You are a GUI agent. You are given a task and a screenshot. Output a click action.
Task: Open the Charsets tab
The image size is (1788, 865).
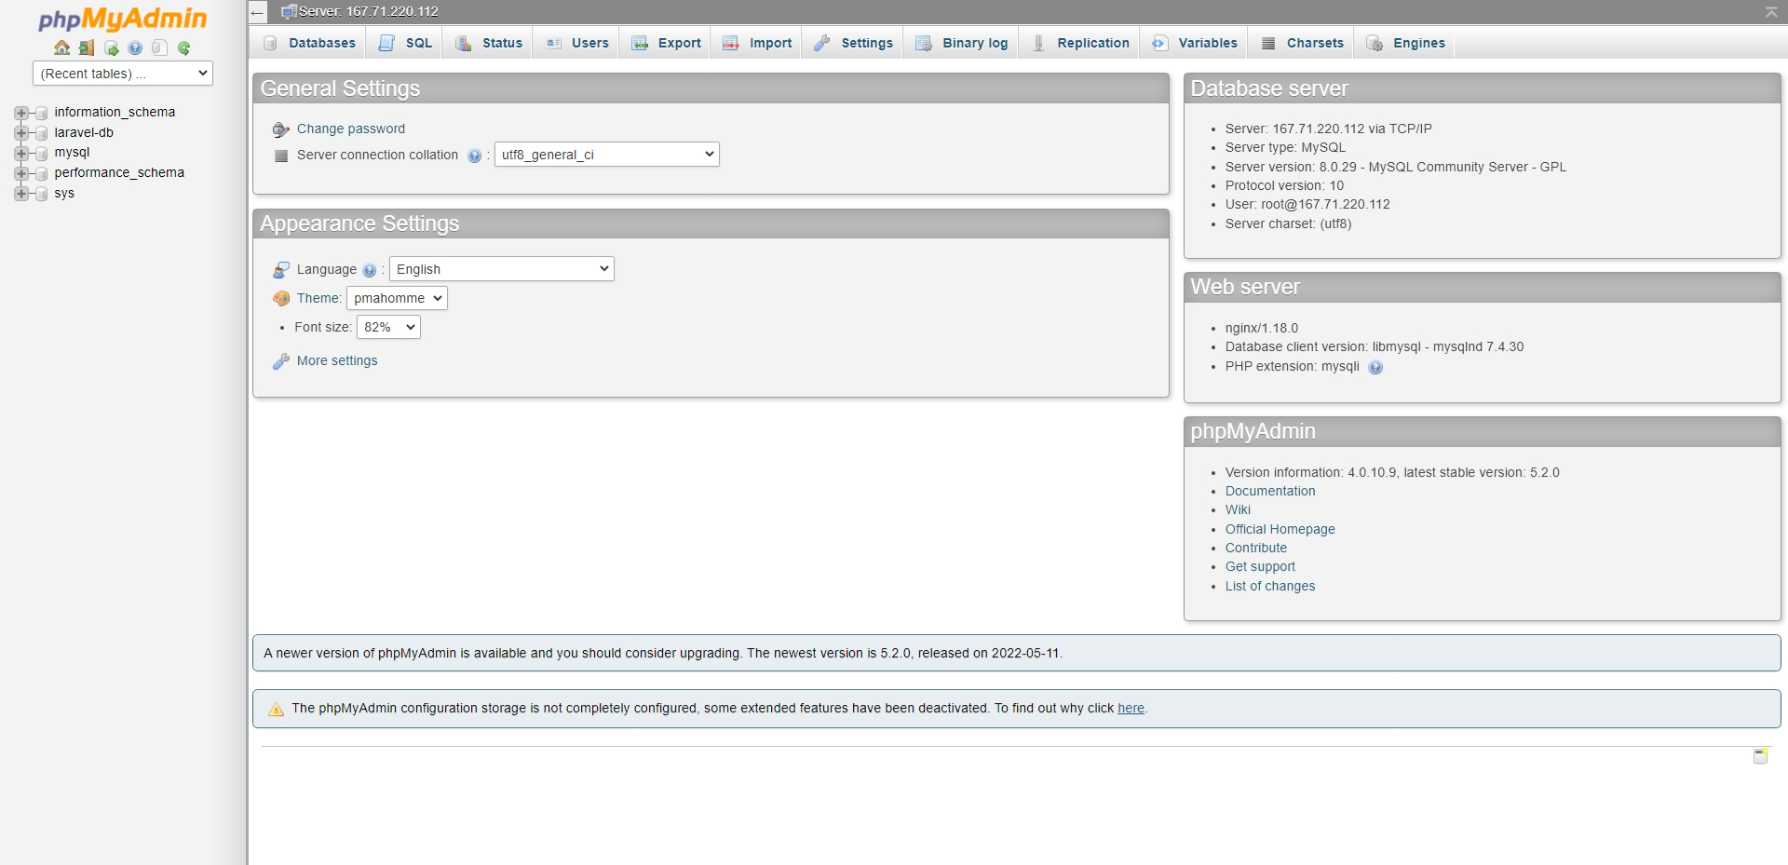1302,43
